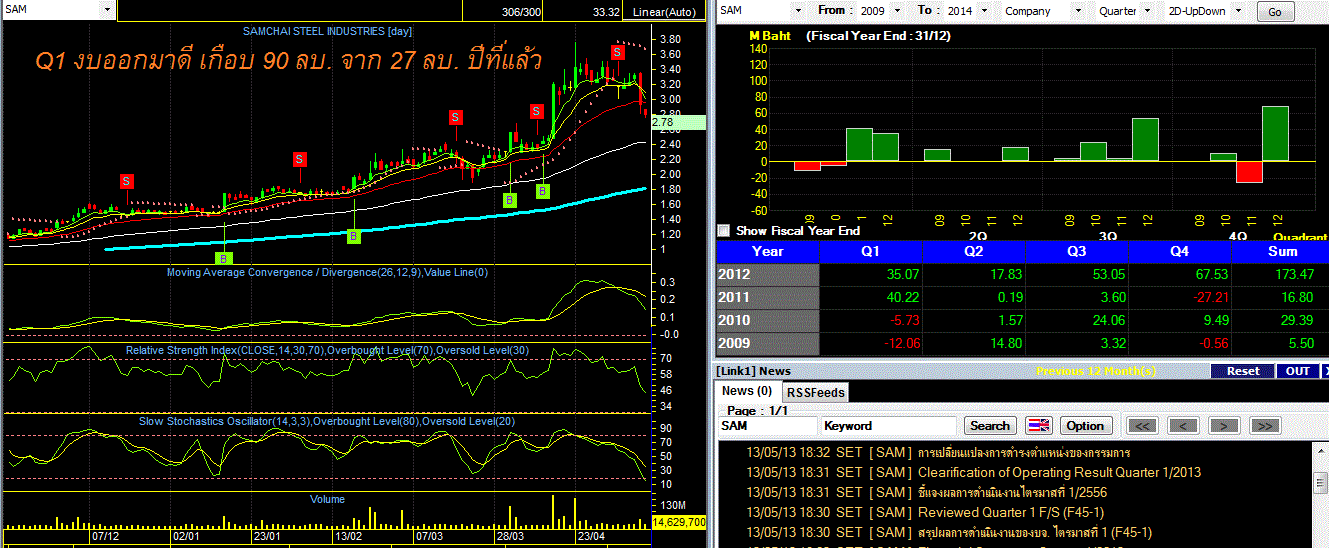The image size is (1329, 548).
Task: Go to previous news page with < button
Action: pyautogui.click(x=1184, y=426)
